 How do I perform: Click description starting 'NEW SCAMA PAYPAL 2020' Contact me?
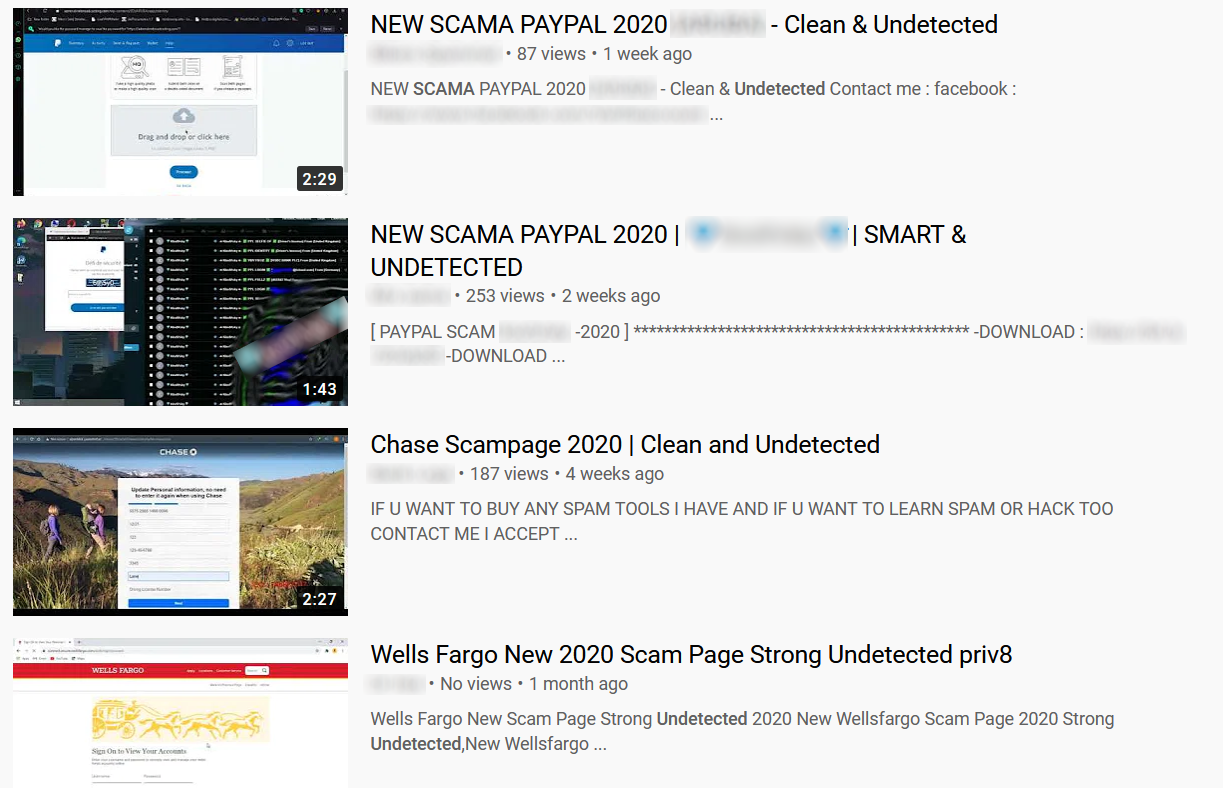coord(693,102)
